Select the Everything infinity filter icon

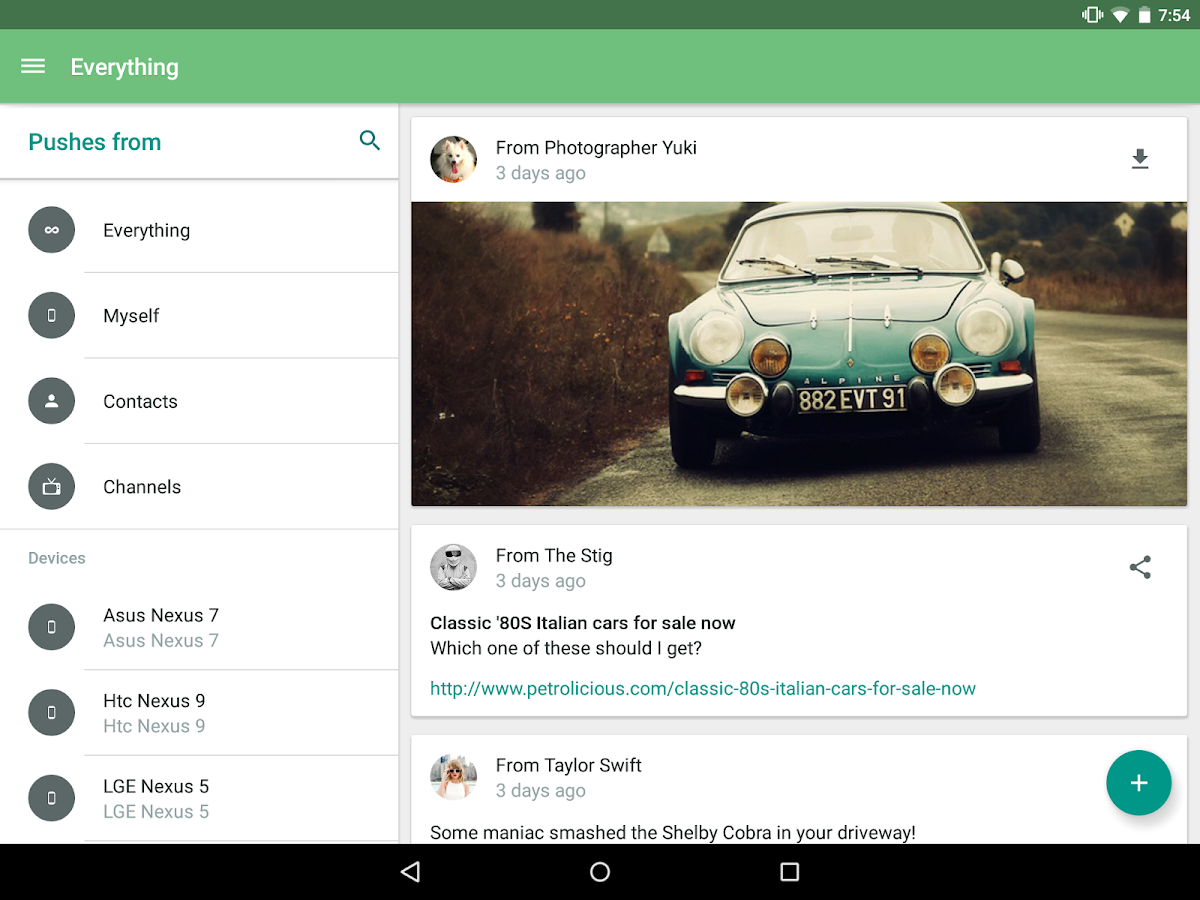(x=51, y=229)
